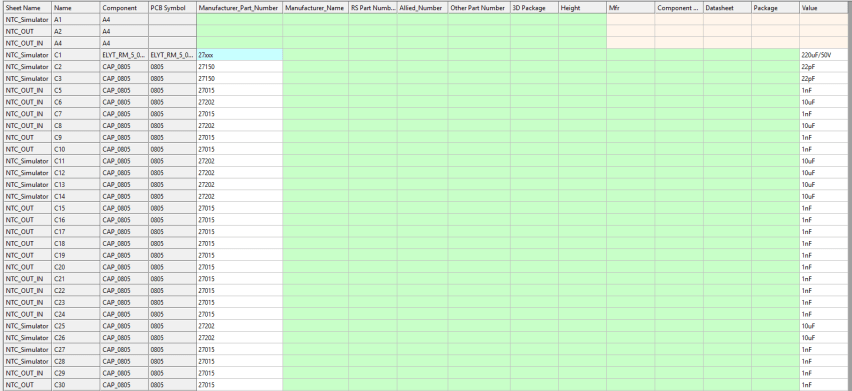Select the NTC_OUT sheet cell in row C9
The width and height of the screenshot is (852, 391).
(x=28, y=137)
